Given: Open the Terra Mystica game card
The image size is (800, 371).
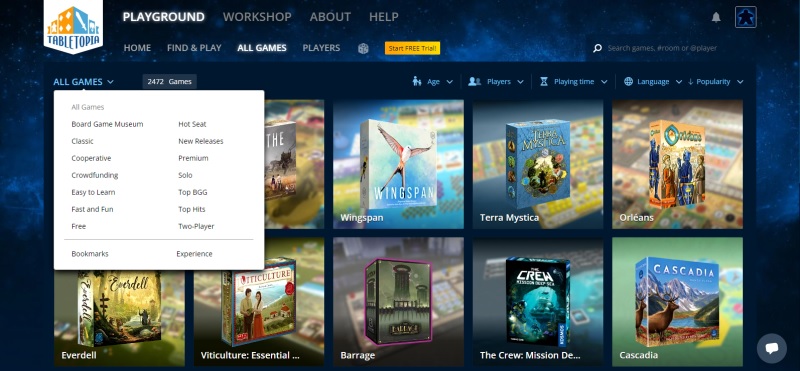Looking at the screenshot, I should point(538,164).
